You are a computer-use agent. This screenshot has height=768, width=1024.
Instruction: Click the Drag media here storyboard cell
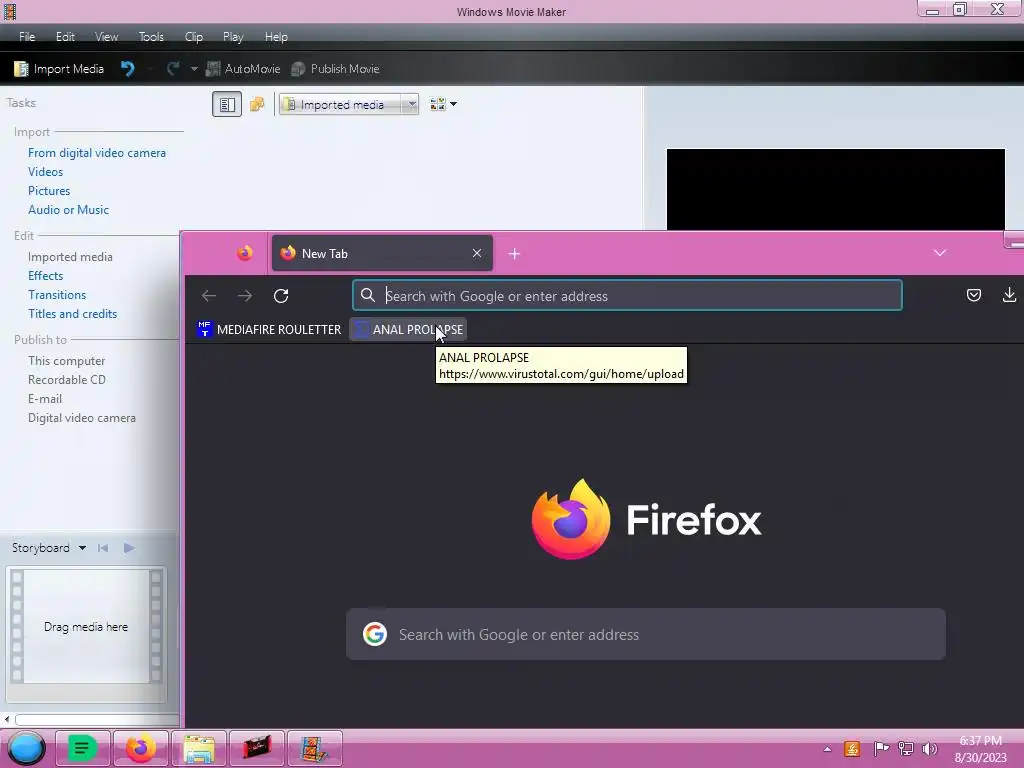tap(86, 627)
